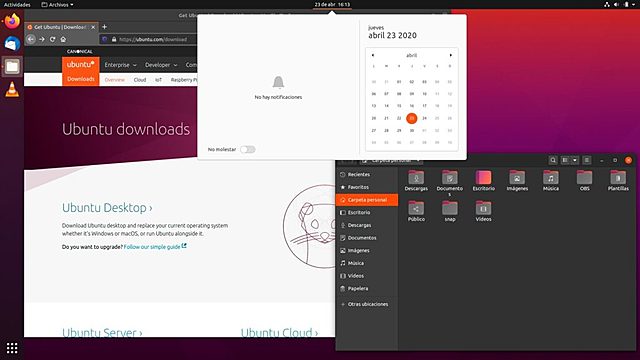The height and width of the screenshot is (360, 640).
Task: Select day 15 in the calendar
Action: click(x=399, y=106)
